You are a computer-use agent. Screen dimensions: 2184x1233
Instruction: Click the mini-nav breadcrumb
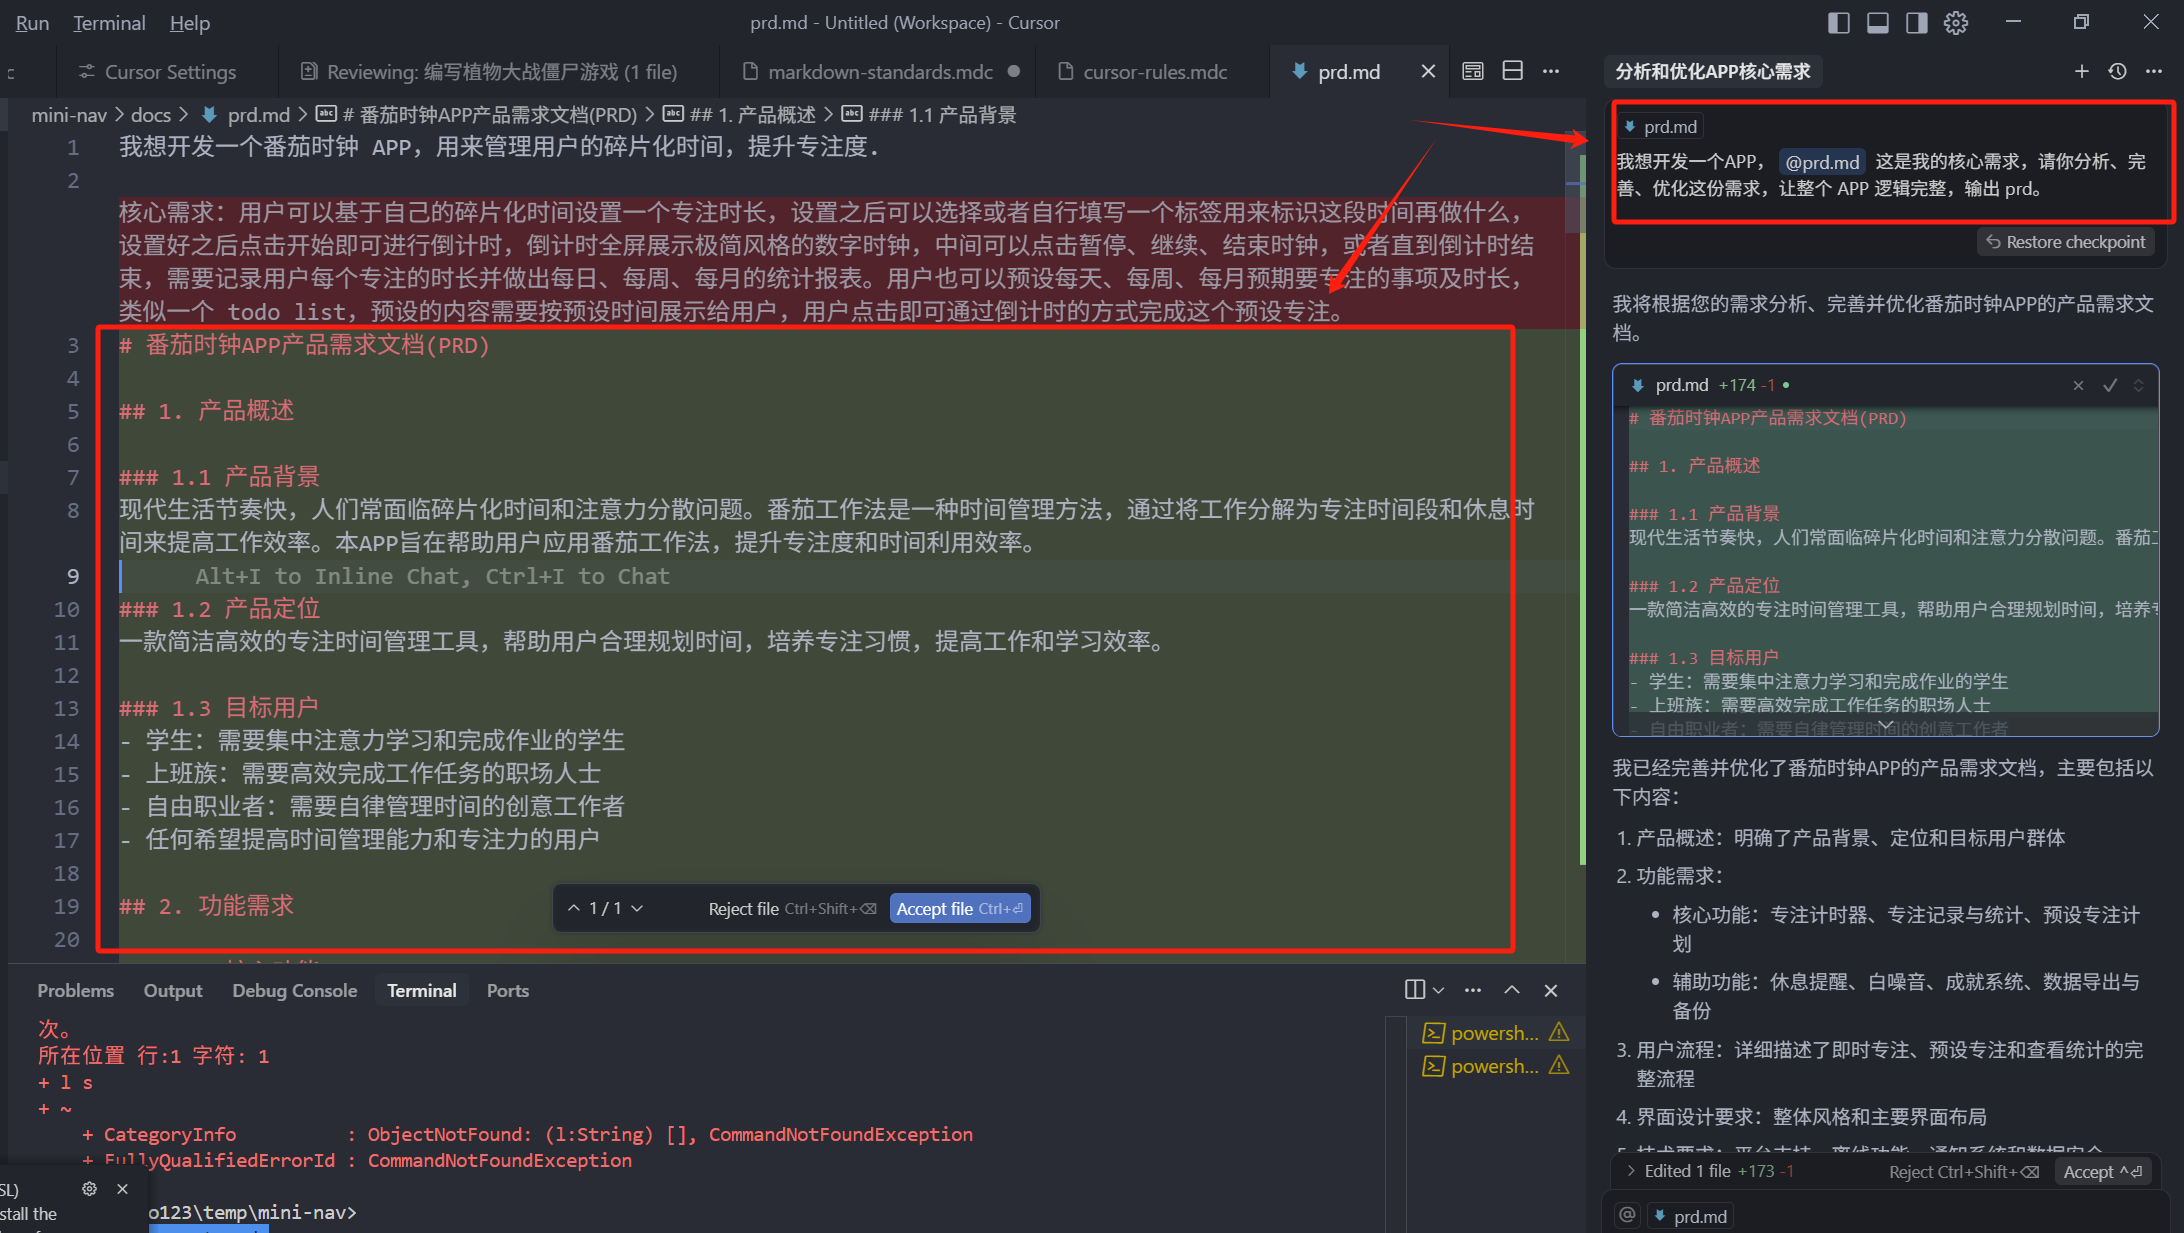point(69,115)
